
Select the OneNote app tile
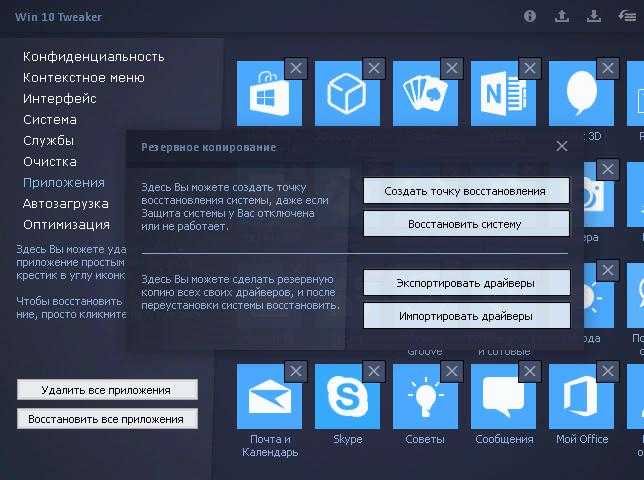pyautogui.click(x=503, y=93)
